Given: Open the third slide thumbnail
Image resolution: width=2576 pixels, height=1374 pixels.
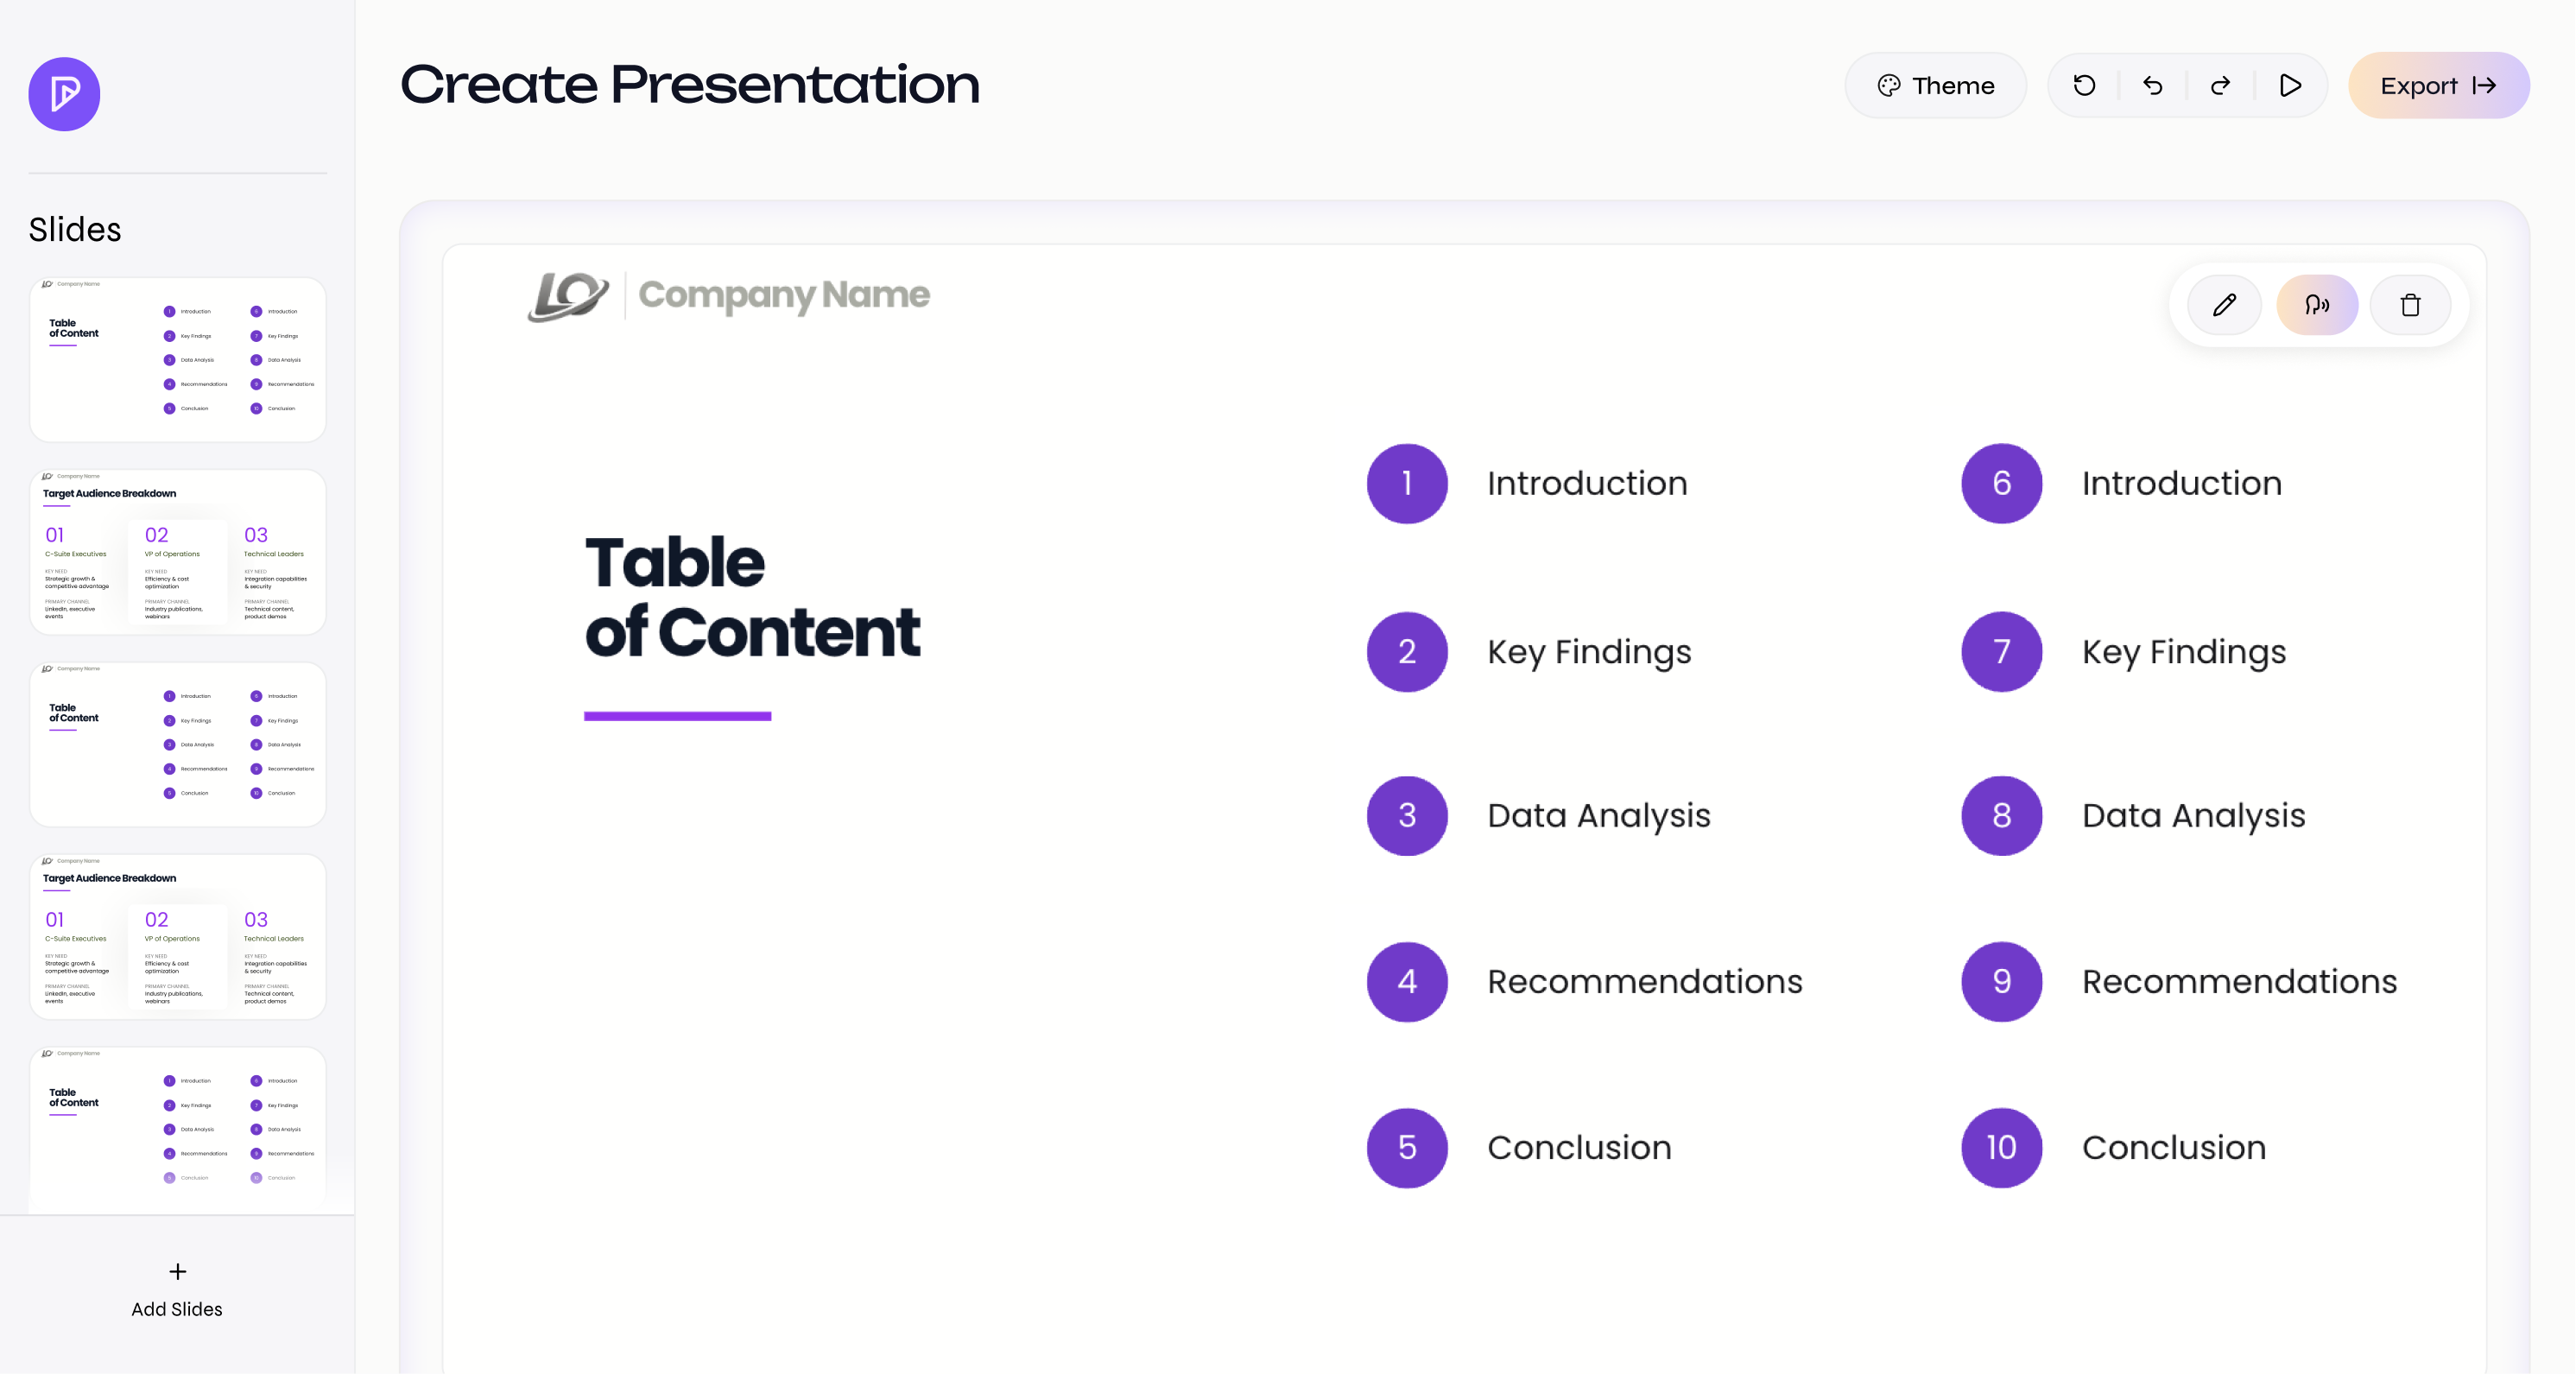Looking at the screenshot, I should point(178,744).
